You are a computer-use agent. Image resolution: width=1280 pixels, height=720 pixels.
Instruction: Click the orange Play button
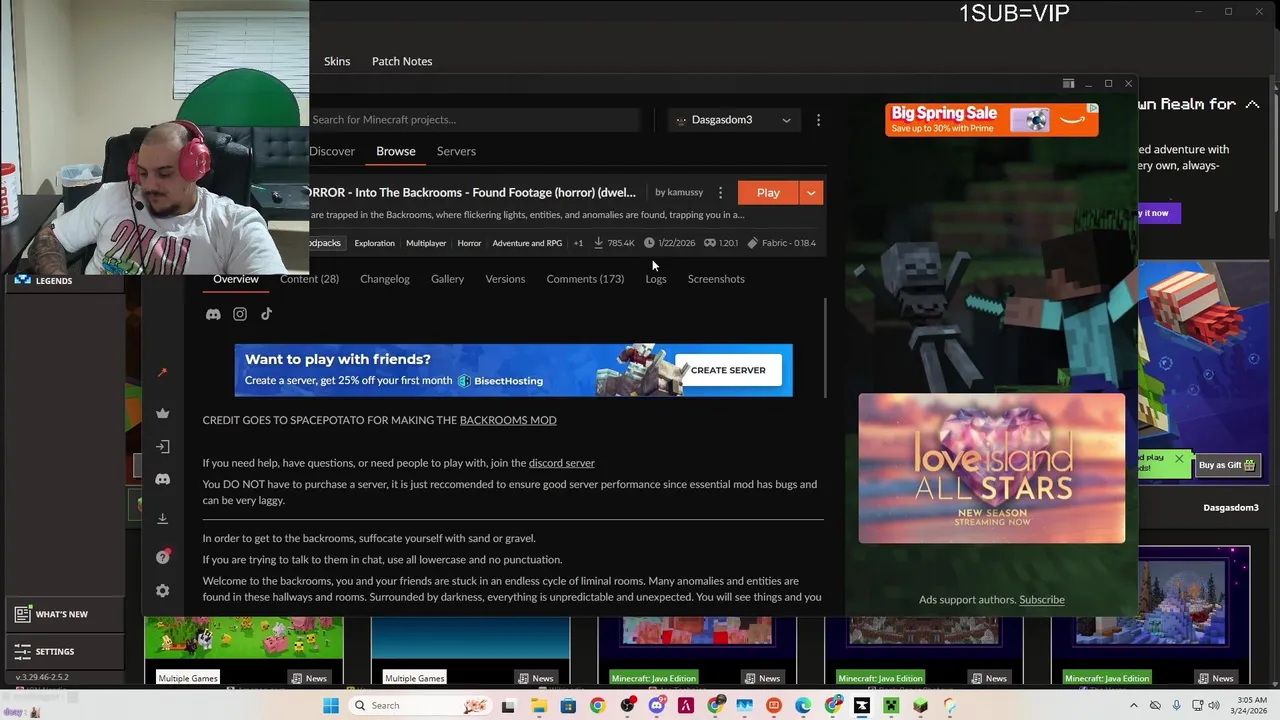pos(768,193)
